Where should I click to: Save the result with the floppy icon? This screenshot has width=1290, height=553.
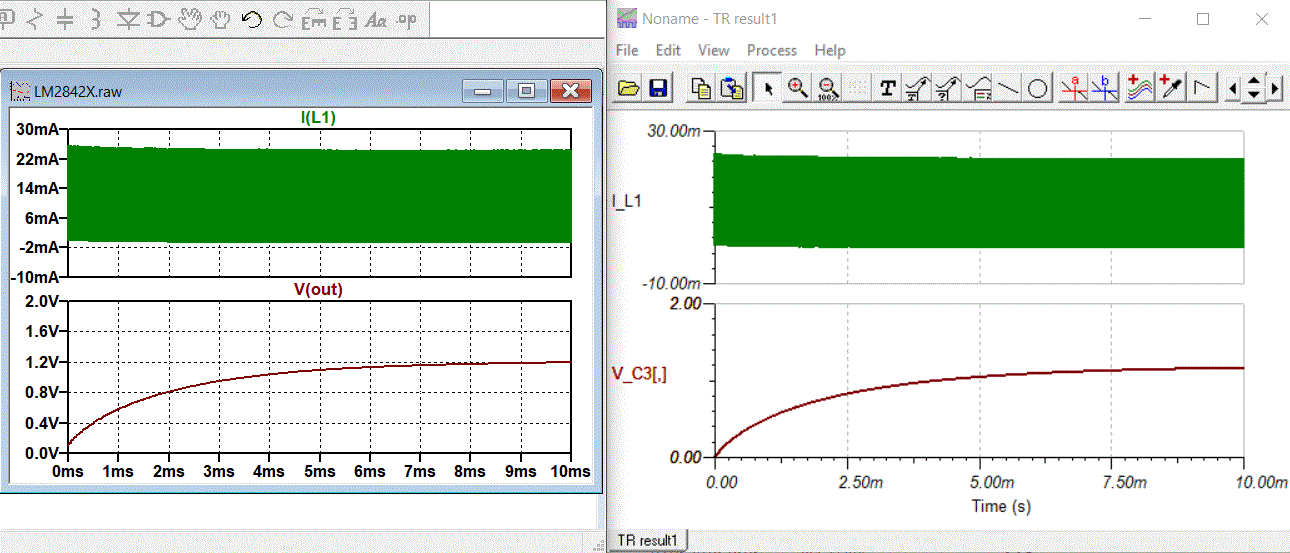(658, 88)
